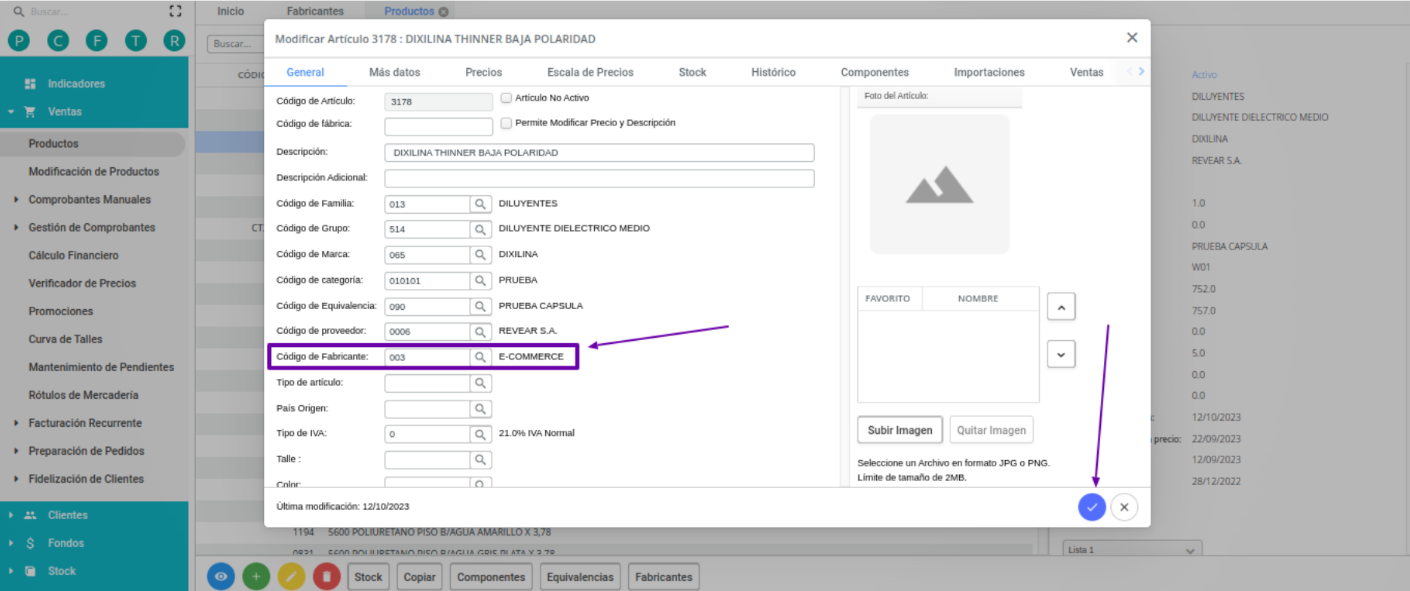Image resolution: width=1410 pixels, height=591 pixels.
Task: Close the Modificar Artículo dialog
Action: (x=1132, y=37)
